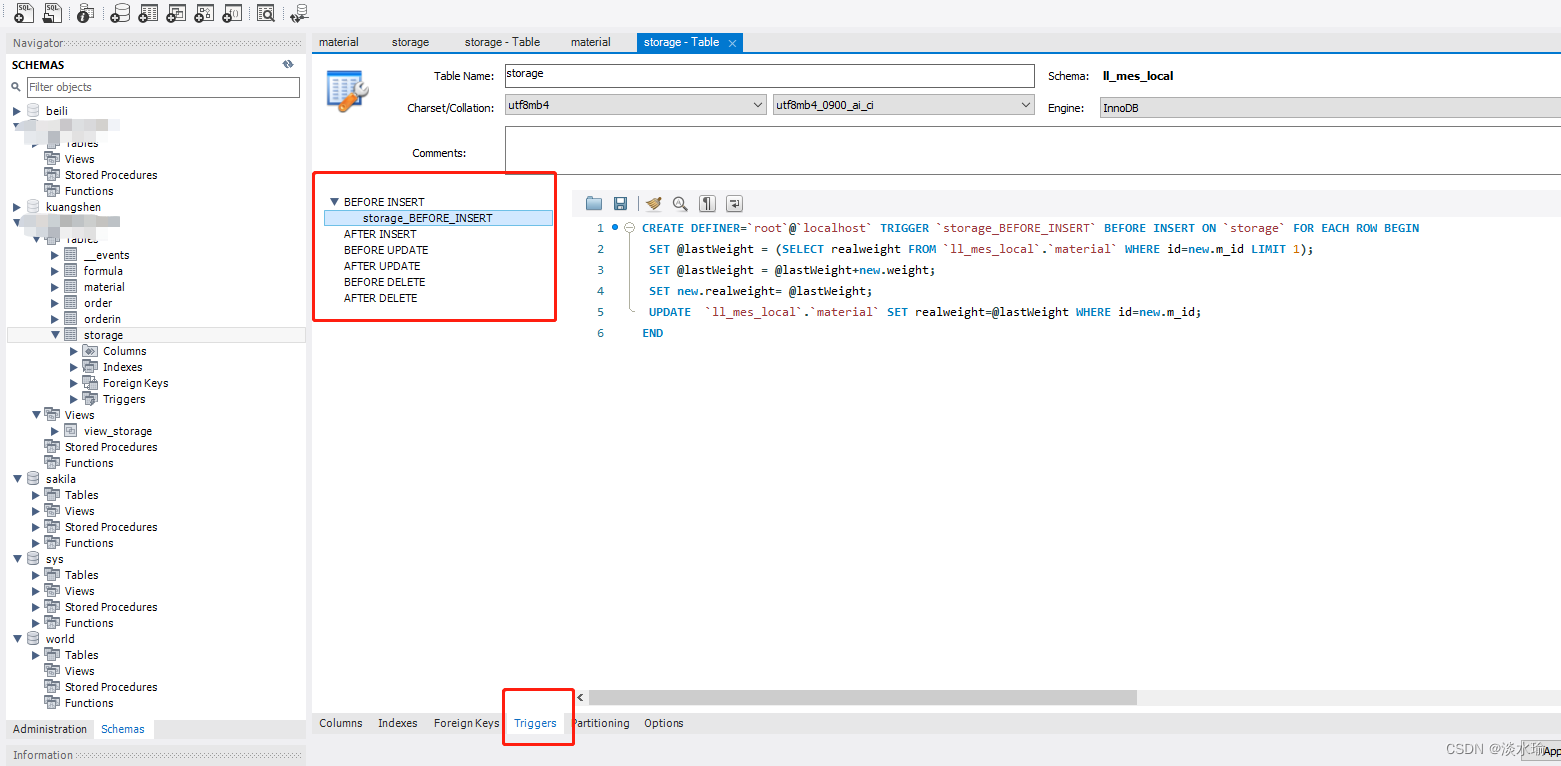Refresh the SCHEMAS list icon
The height and width of the screenshot is (766, 1561).
click(x=288, y=64)
